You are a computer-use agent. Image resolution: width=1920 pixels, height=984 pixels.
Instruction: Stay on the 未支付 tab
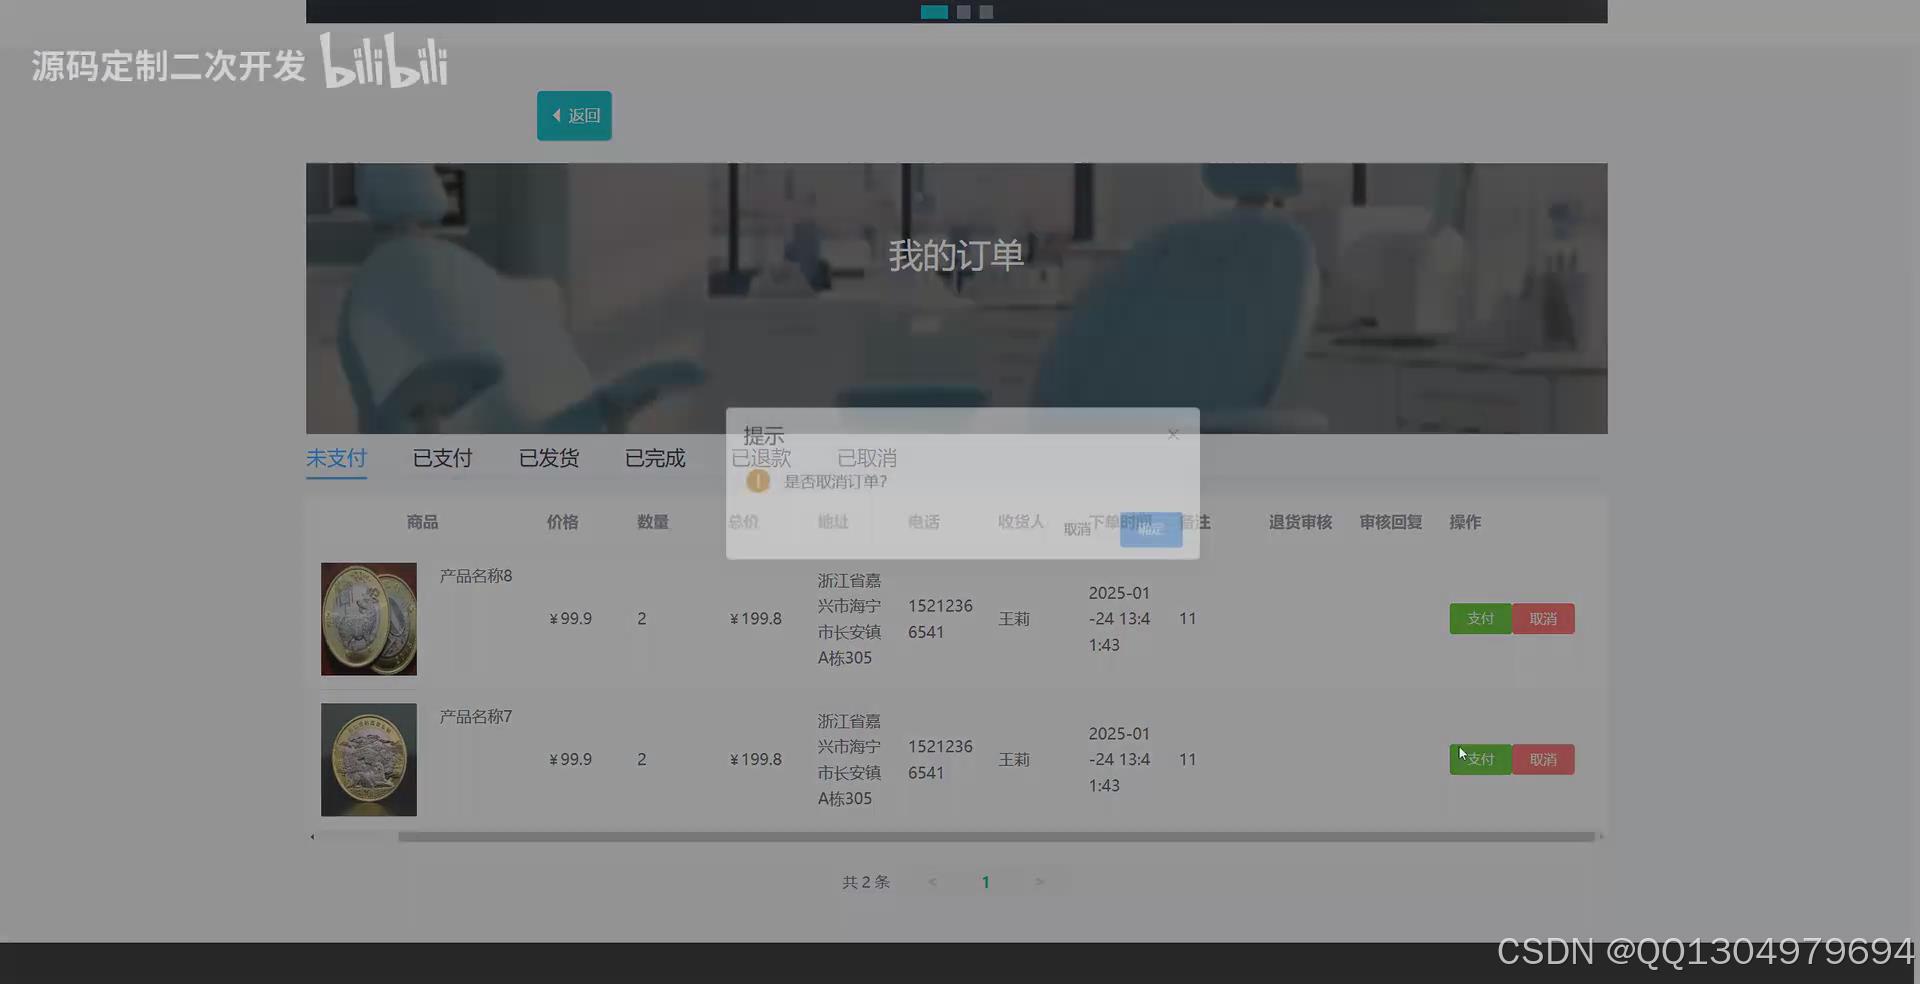point(335,458)
